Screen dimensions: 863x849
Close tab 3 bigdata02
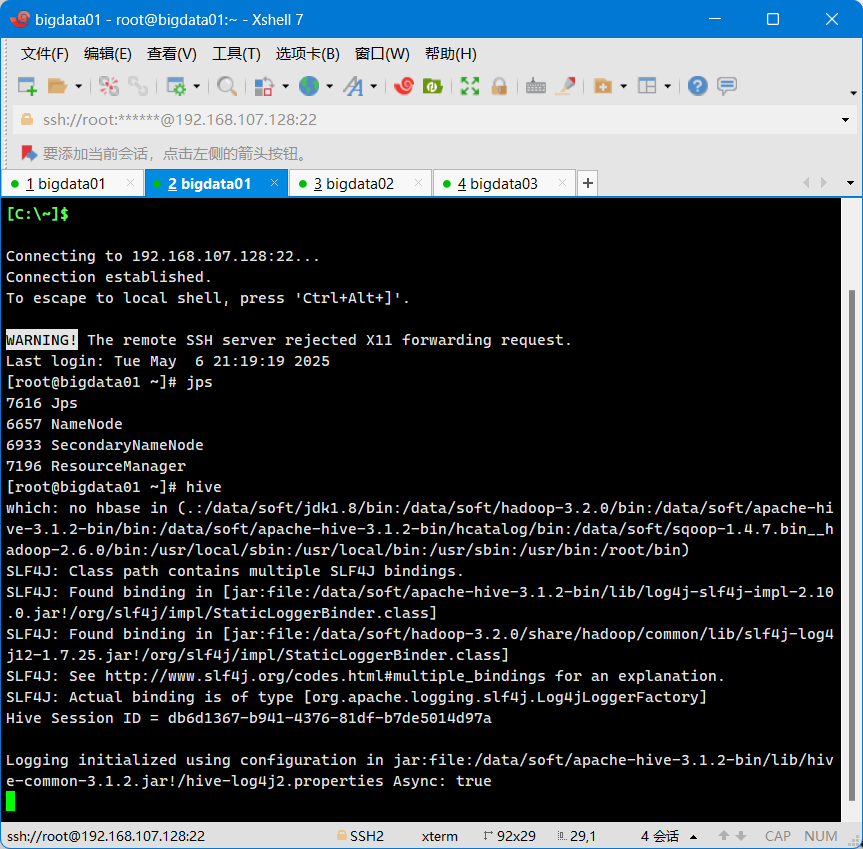tap(418, 183)
